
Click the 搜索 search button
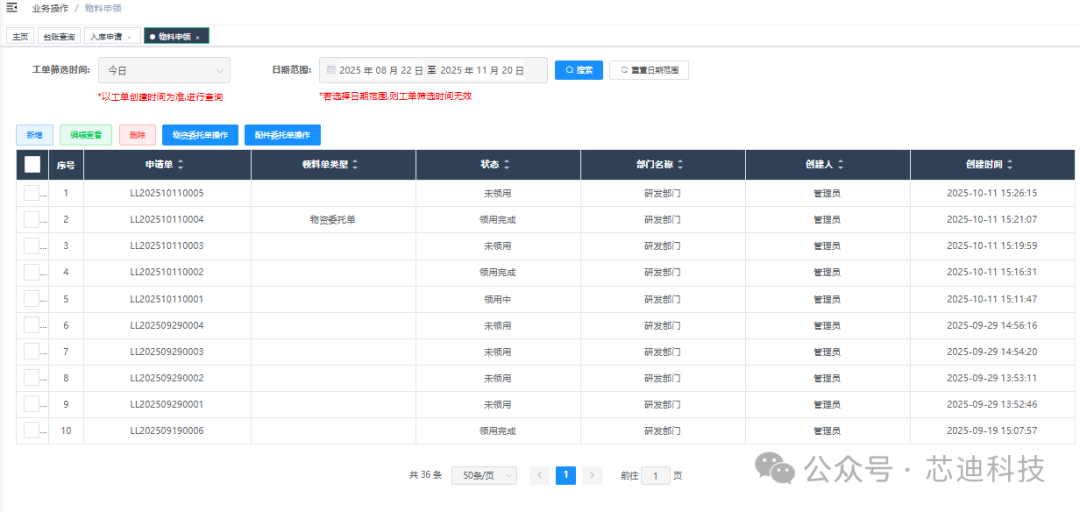coord(579,70)
